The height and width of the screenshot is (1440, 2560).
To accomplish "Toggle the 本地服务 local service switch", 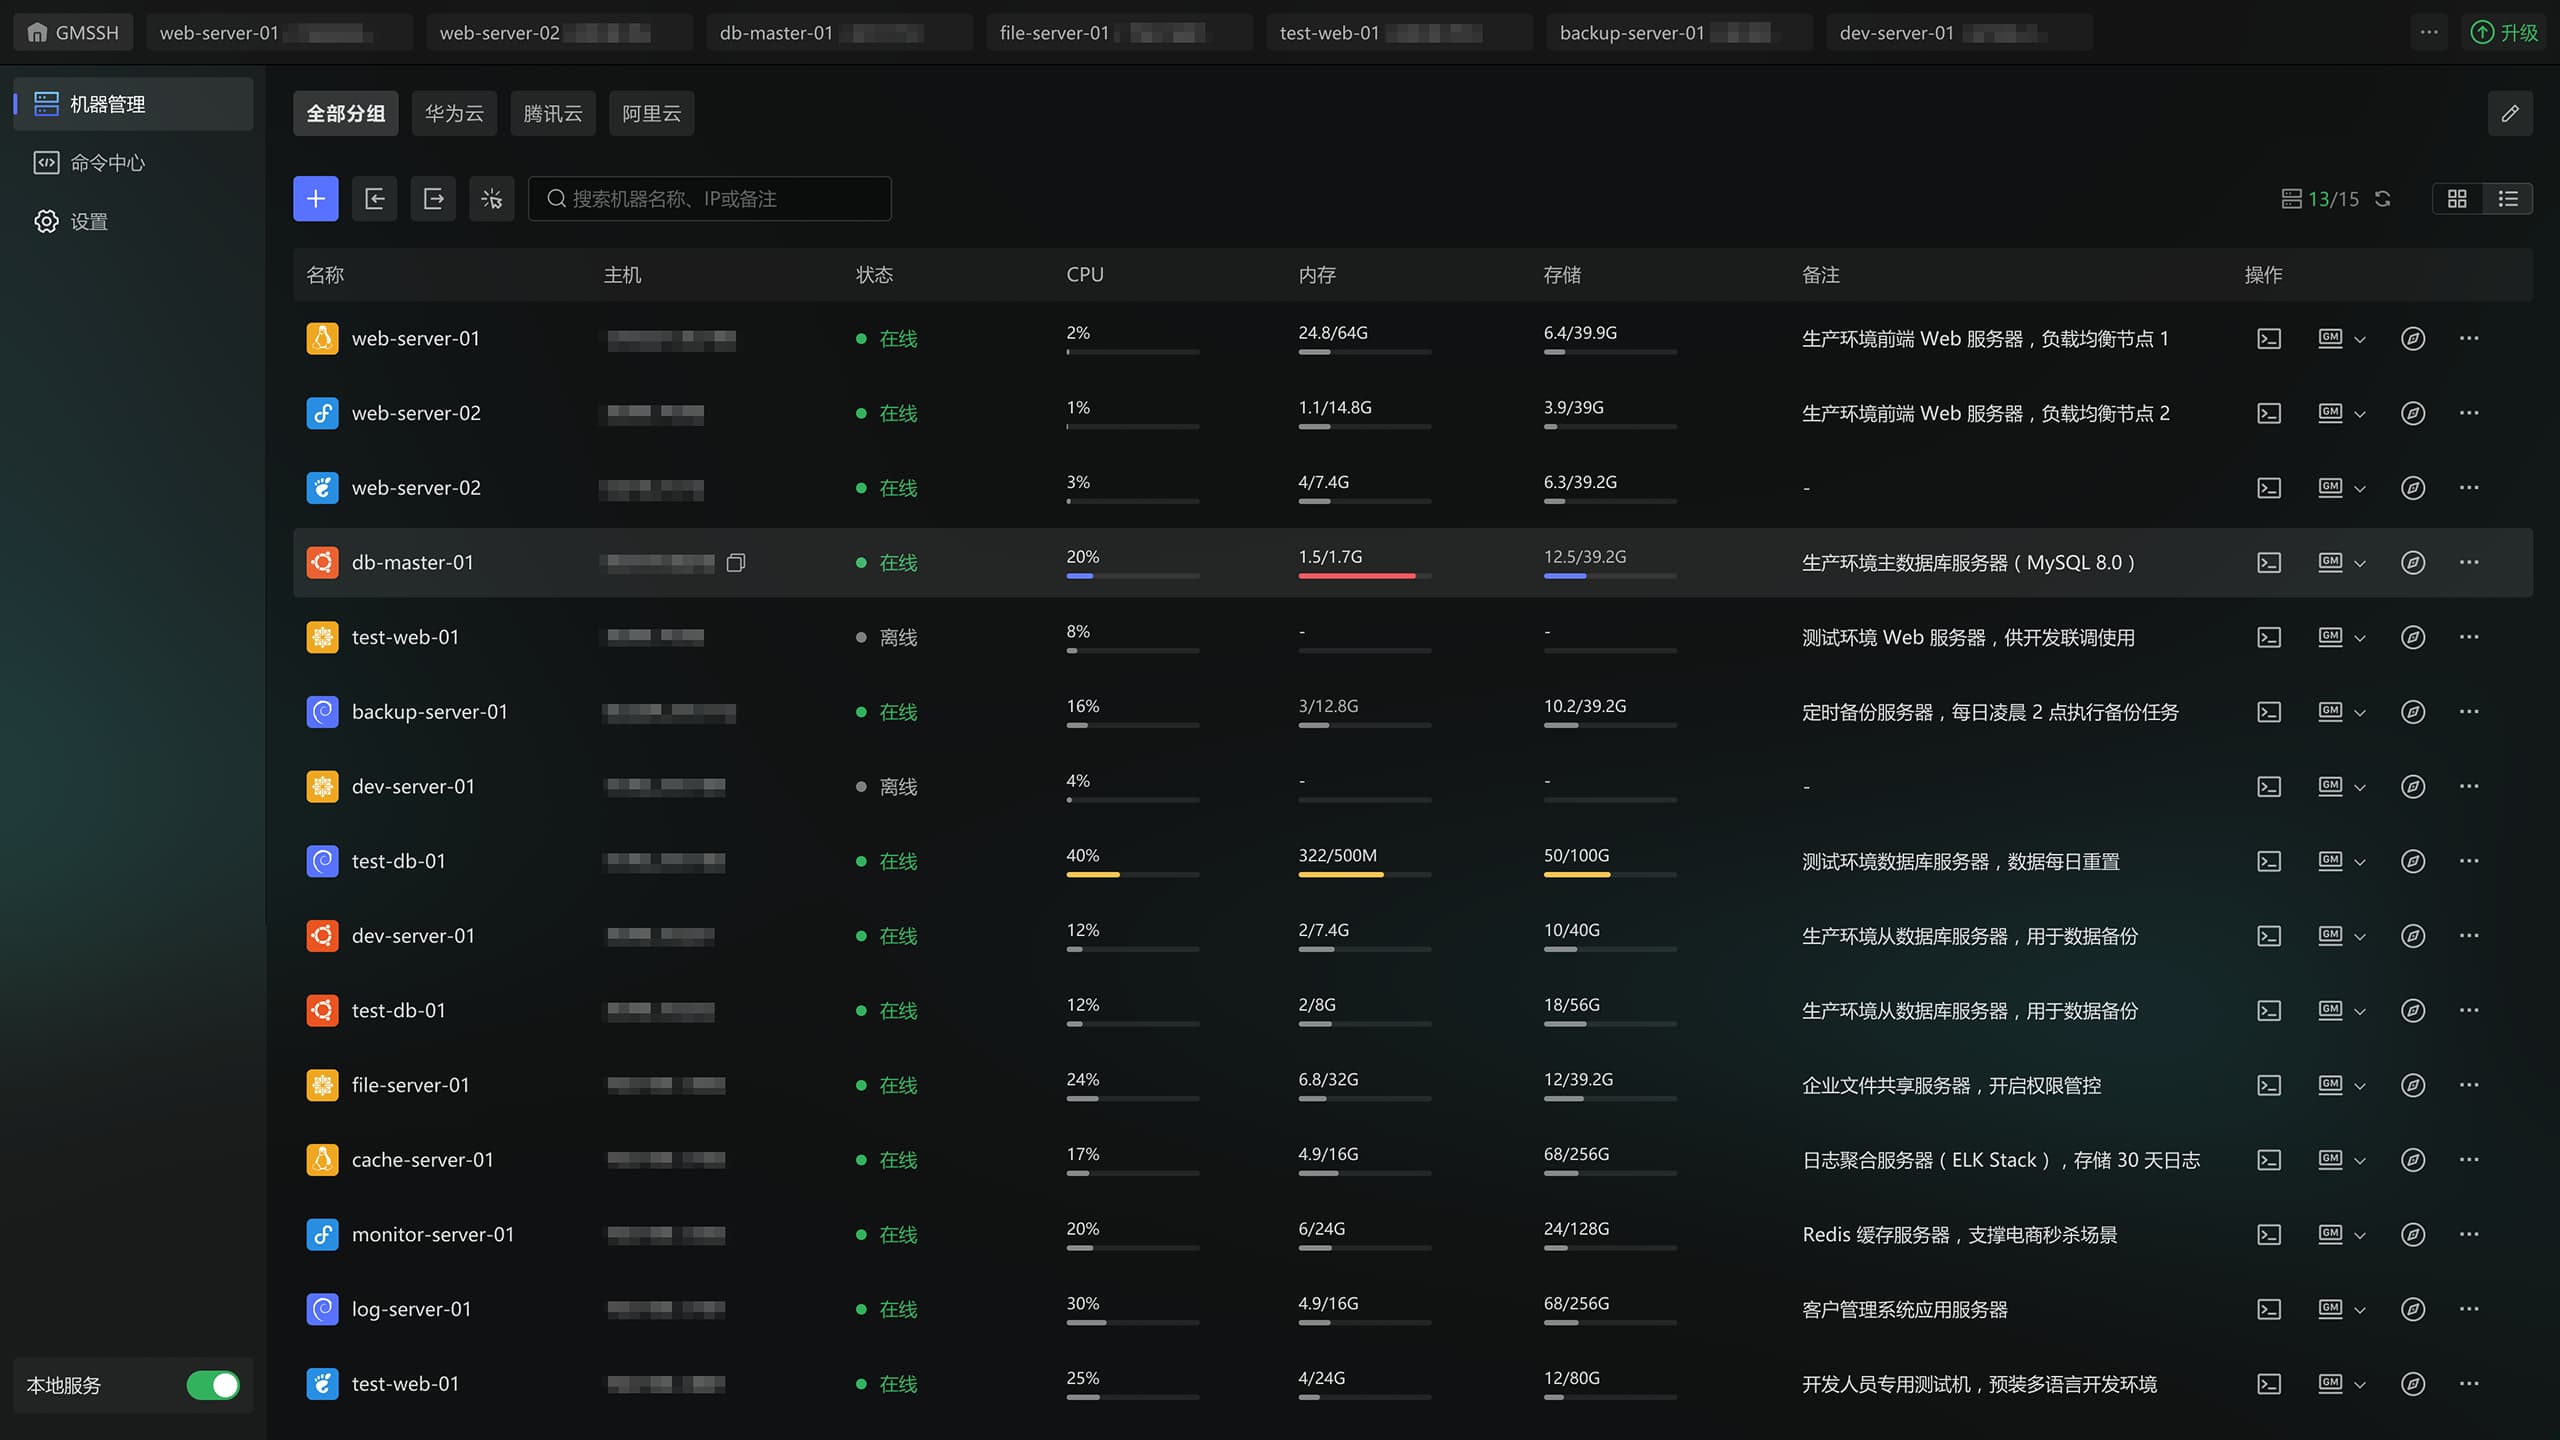I will click(213, 1385).
